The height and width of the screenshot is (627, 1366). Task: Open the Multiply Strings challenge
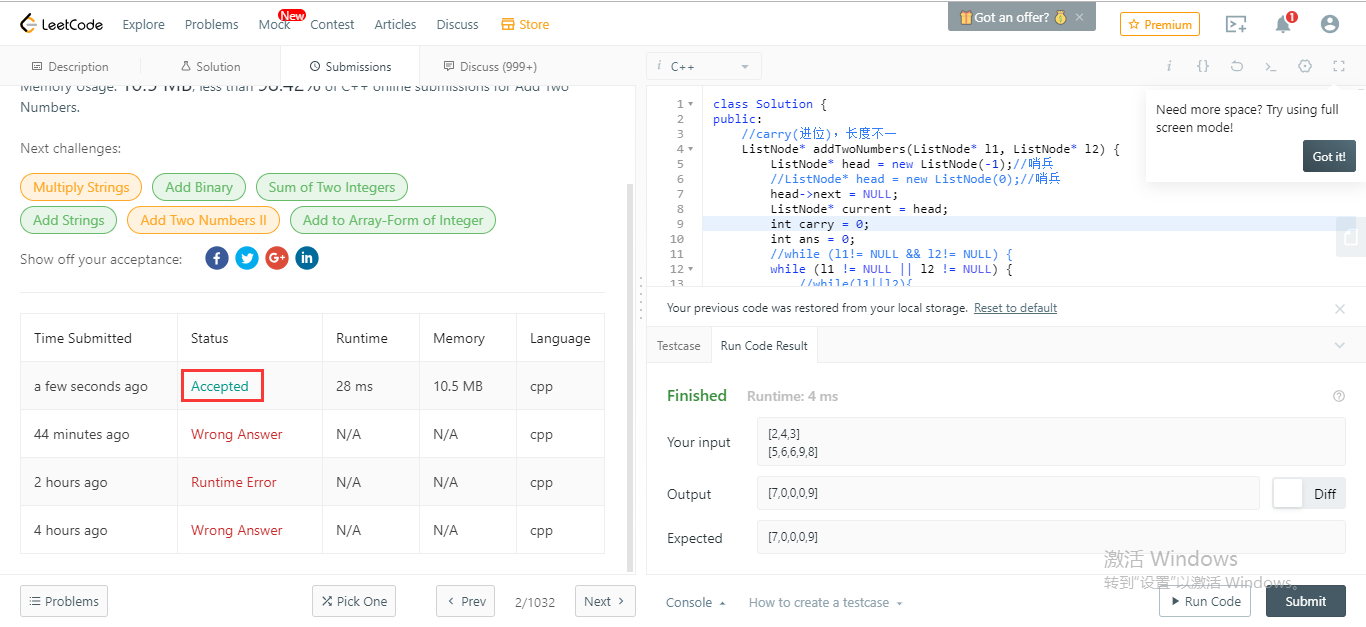[x=81, y=187]
